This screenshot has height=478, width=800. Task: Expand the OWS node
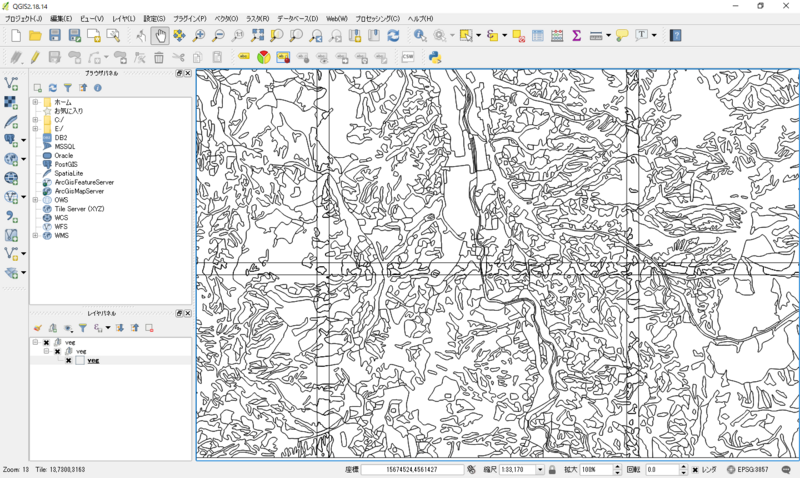tap(35, 200)
